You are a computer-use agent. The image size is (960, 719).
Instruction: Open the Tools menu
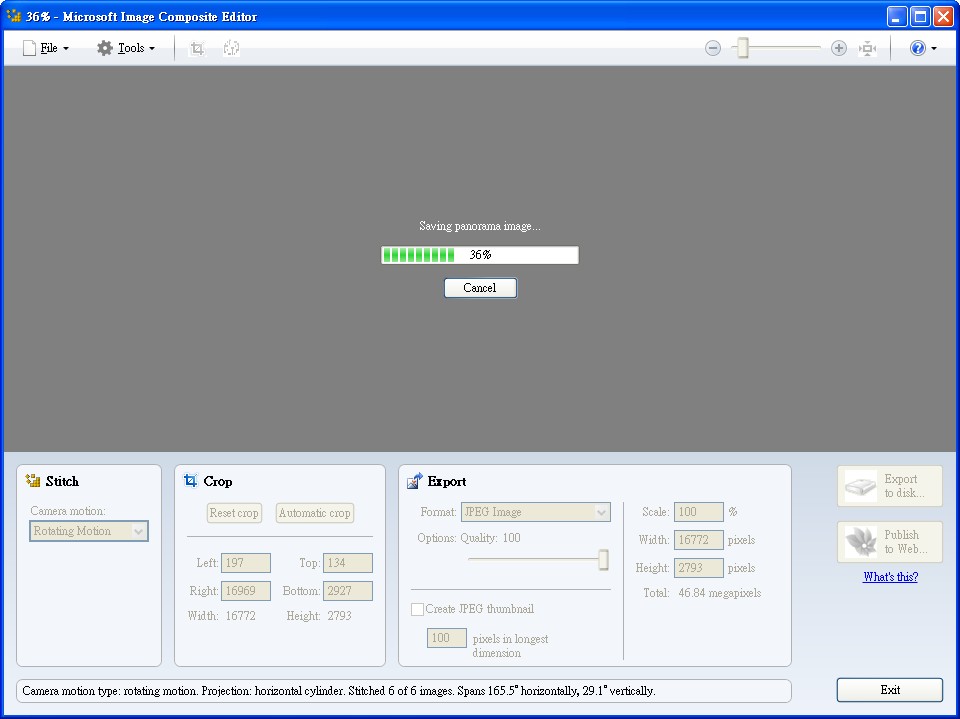[x=126, y=48]
